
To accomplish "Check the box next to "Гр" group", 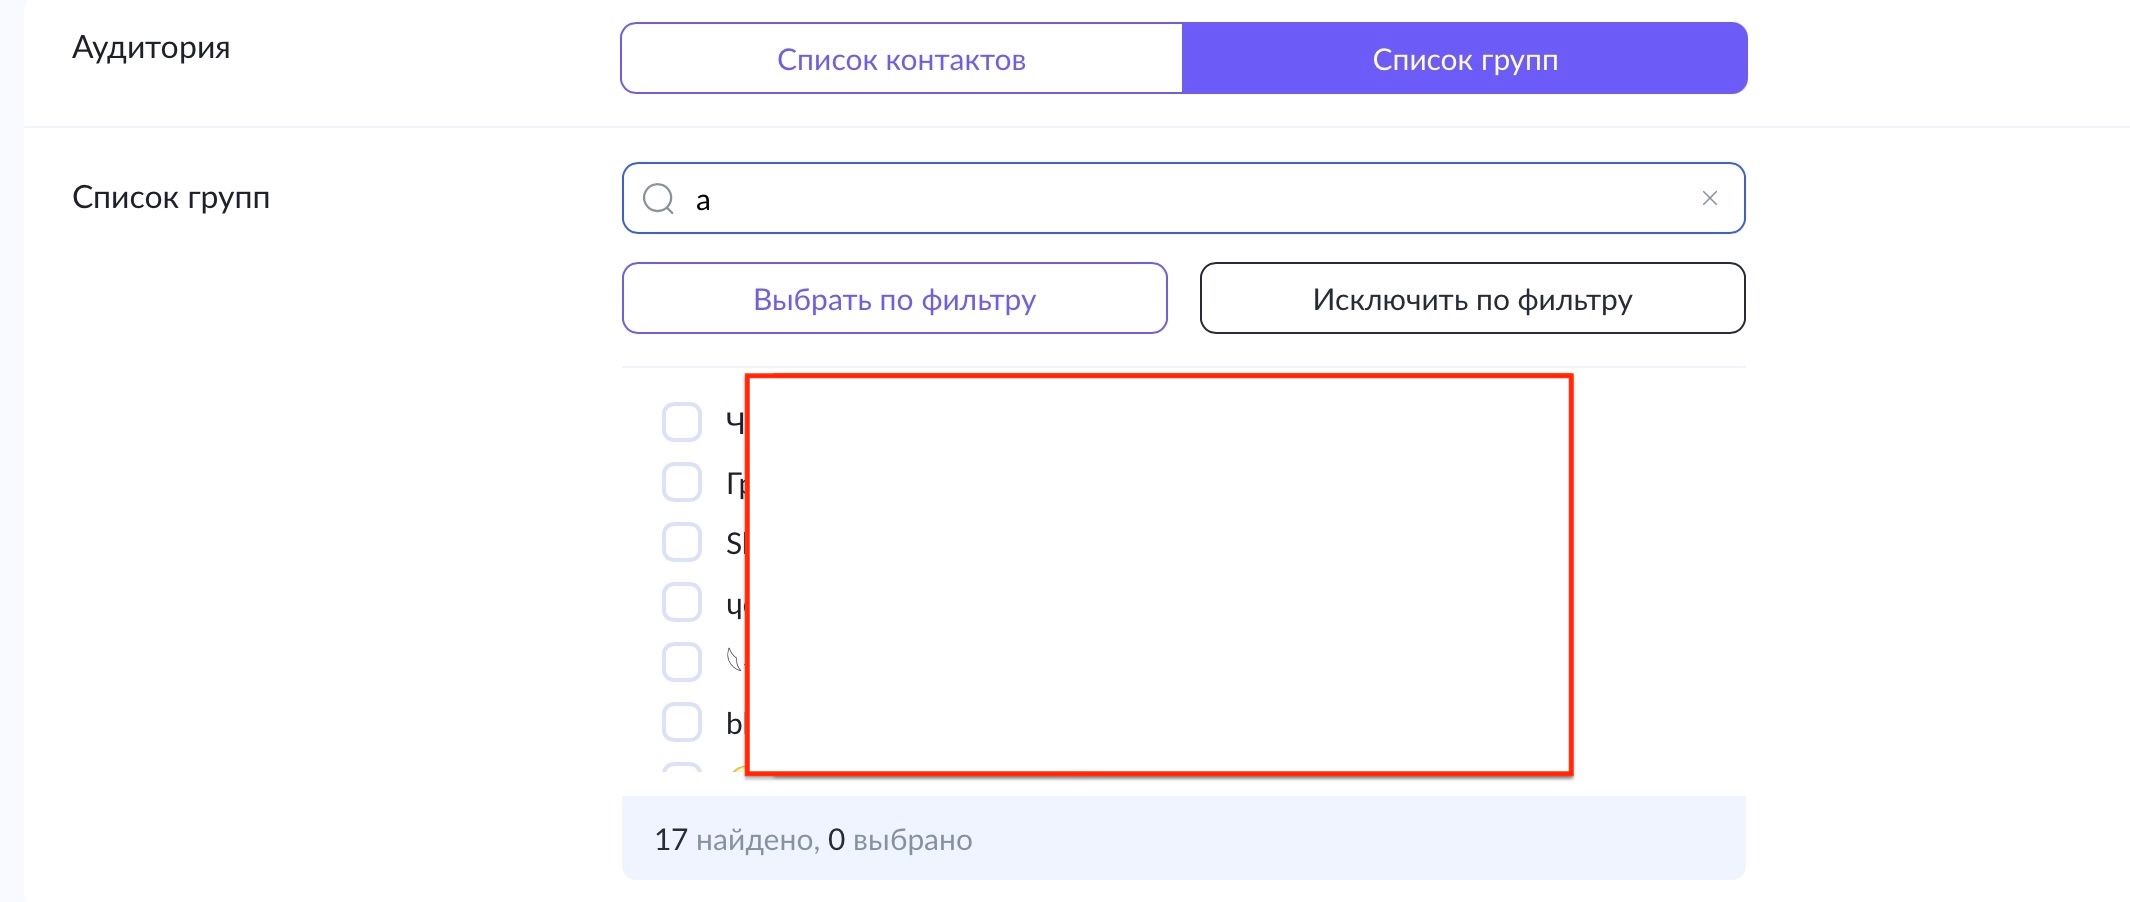I will (682, 482).
